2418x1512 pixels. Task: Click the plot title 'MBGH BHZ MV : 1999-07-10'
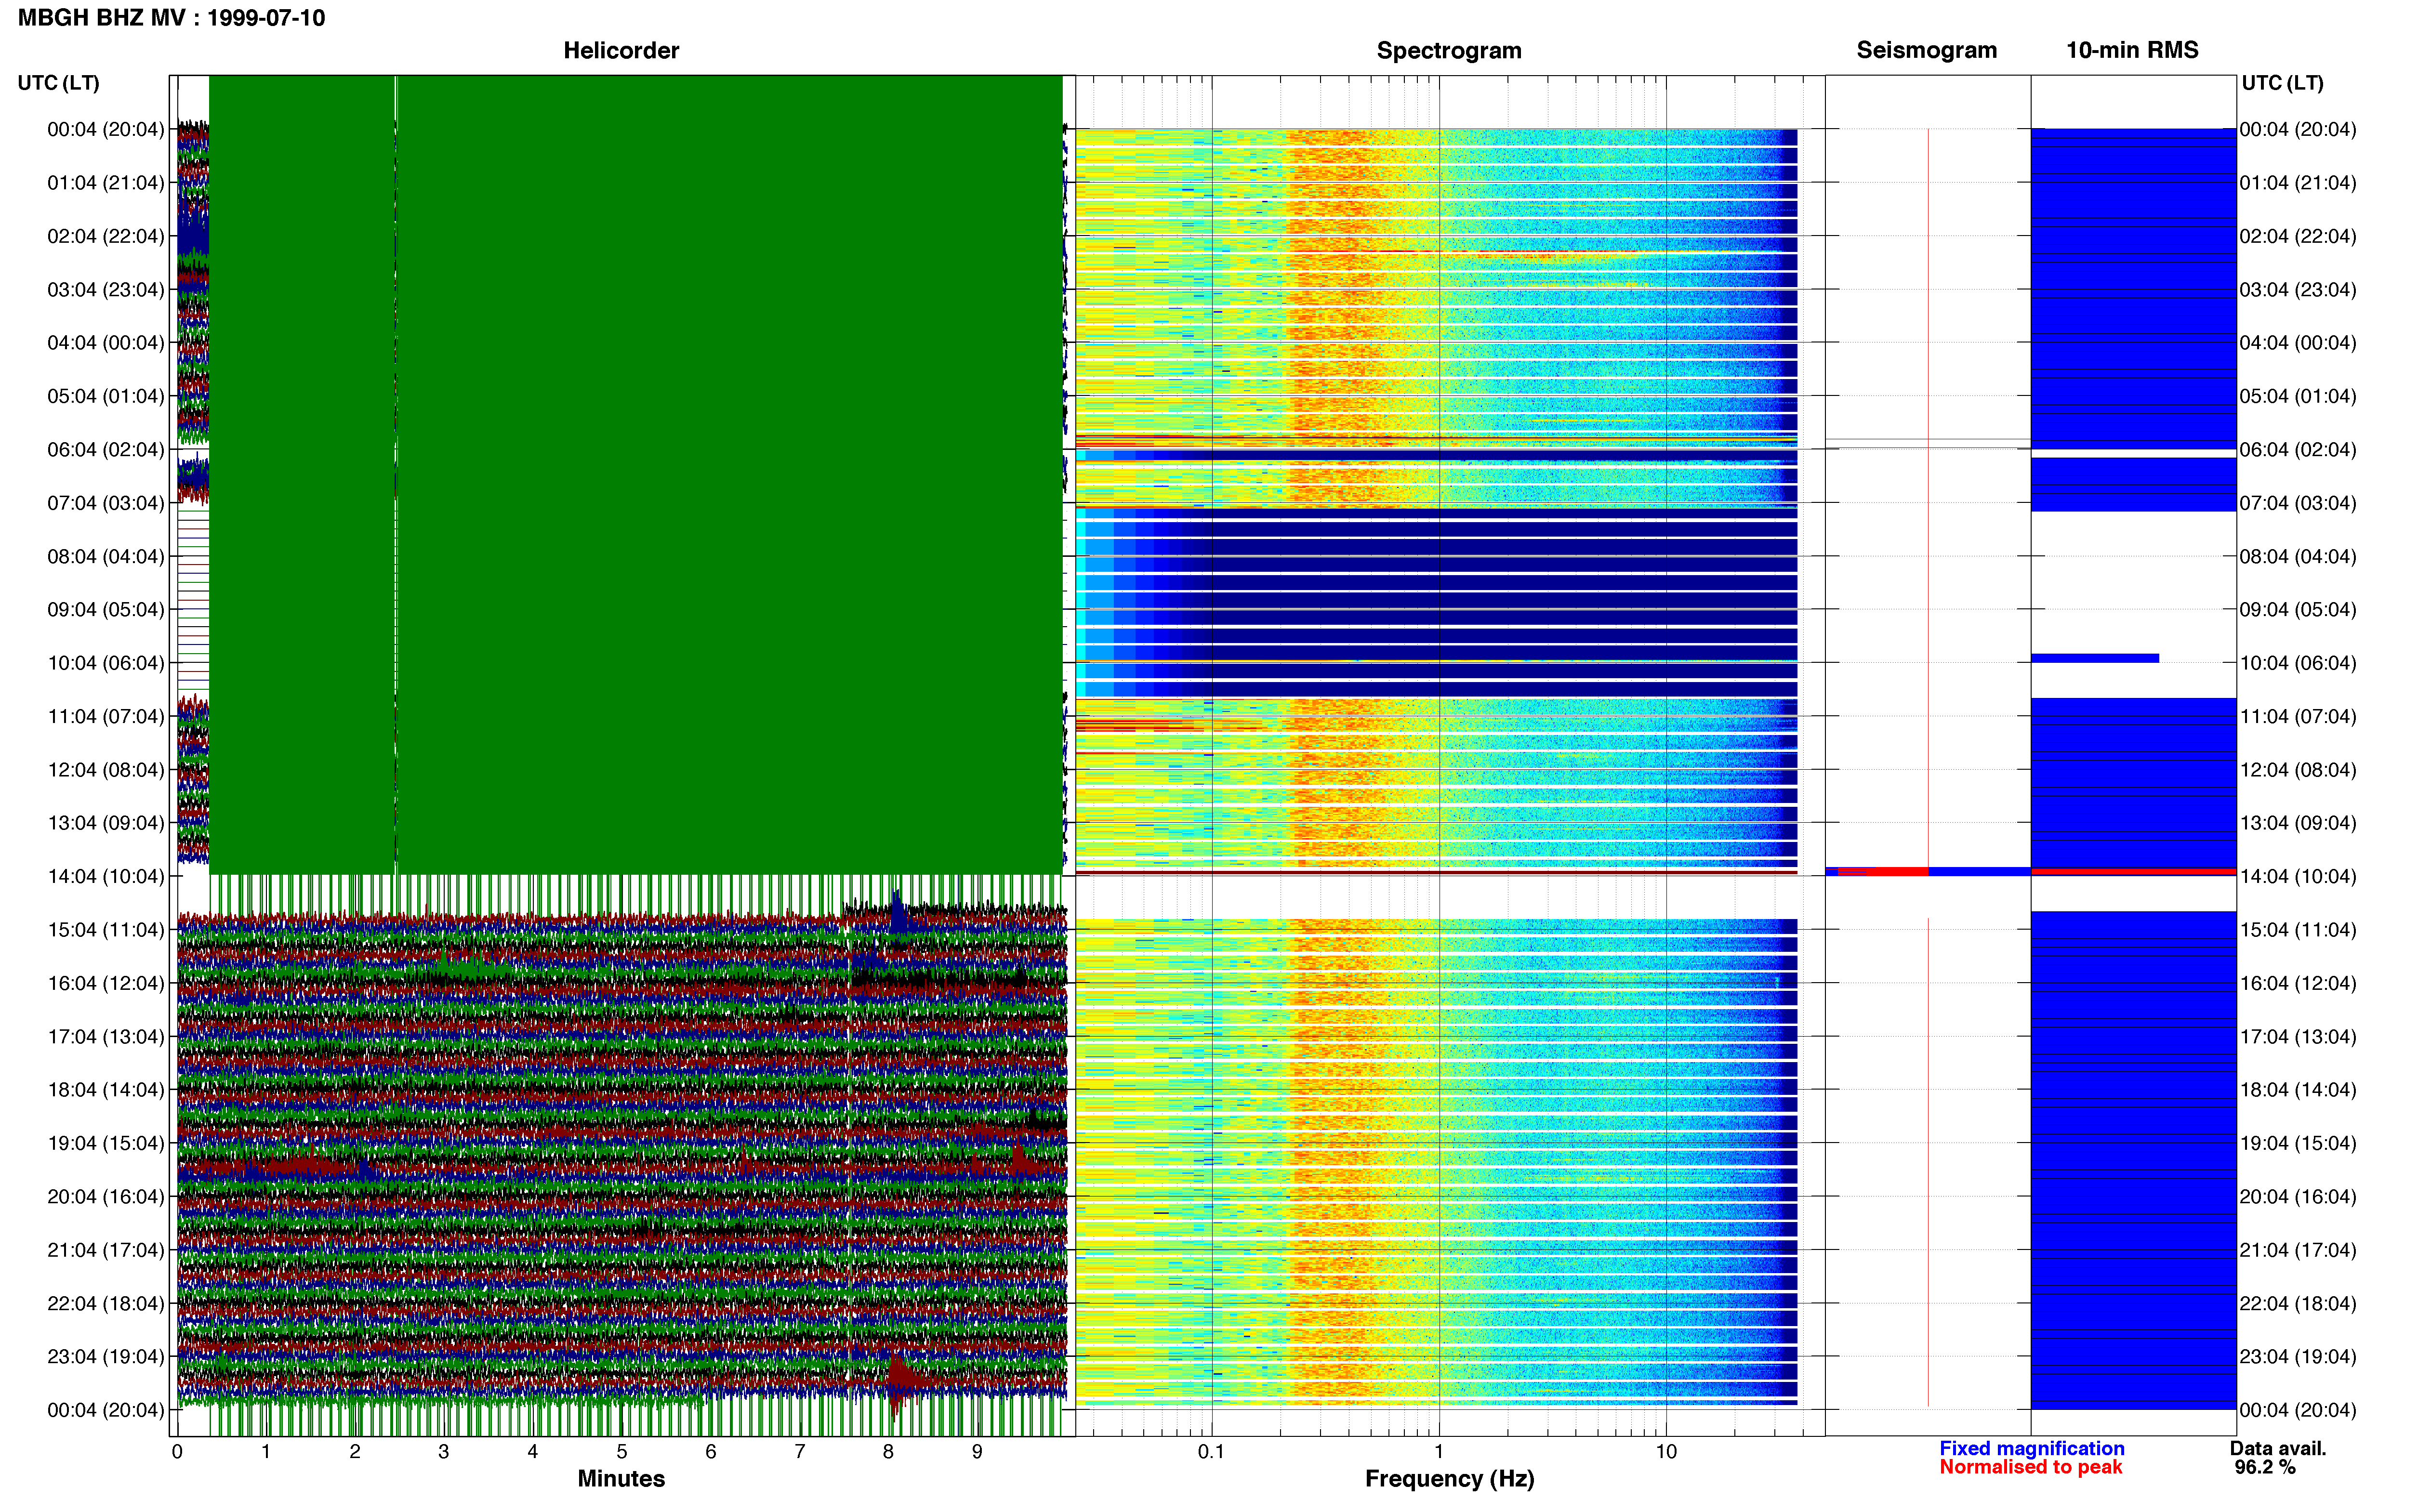click(x=171, y=18)
